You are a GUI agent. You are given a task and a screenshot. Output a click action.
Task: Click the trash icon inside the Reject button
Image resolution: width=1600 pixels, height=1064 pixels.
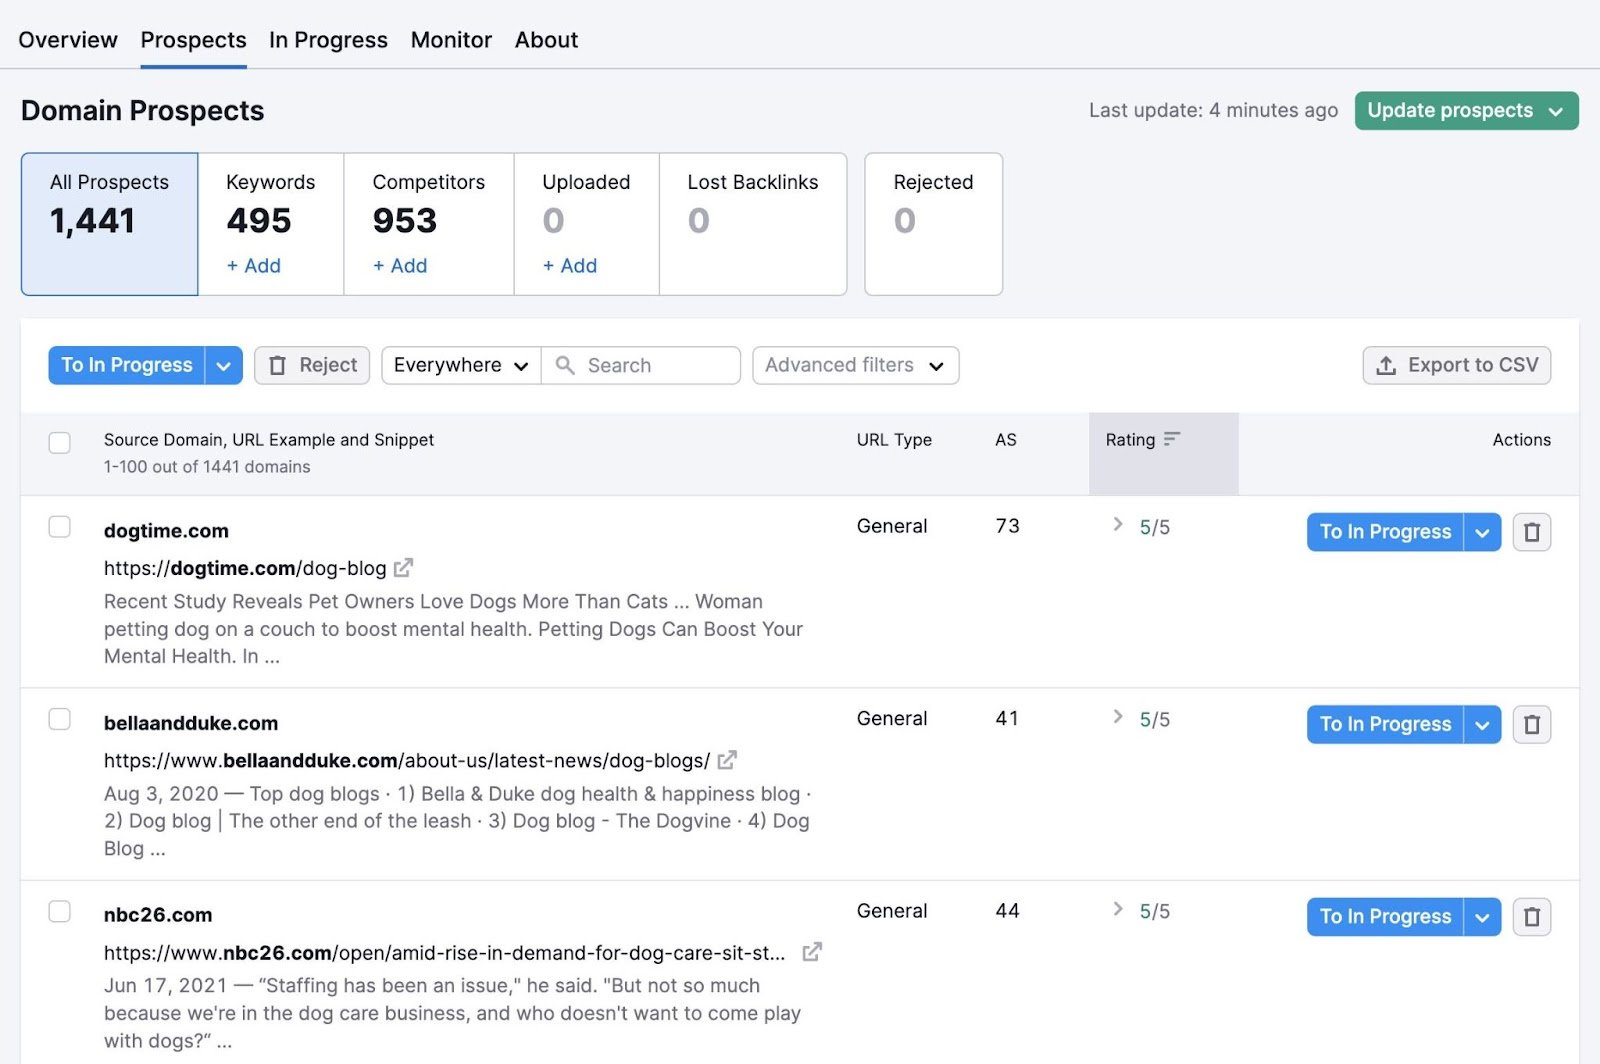tap(278, 365)
